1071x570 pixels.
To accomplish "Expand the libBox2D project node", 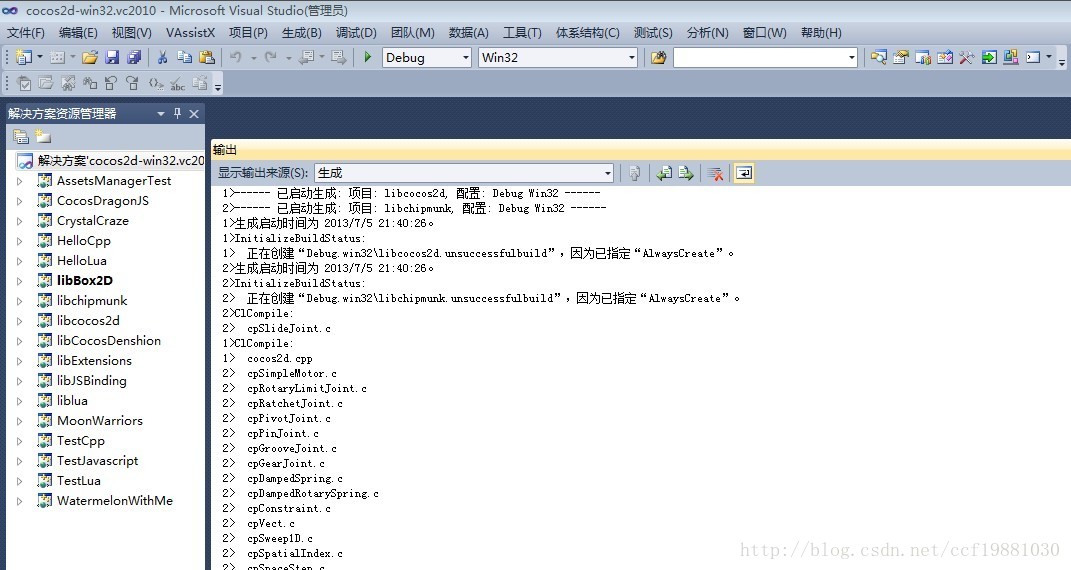I will tap(19, 281).
